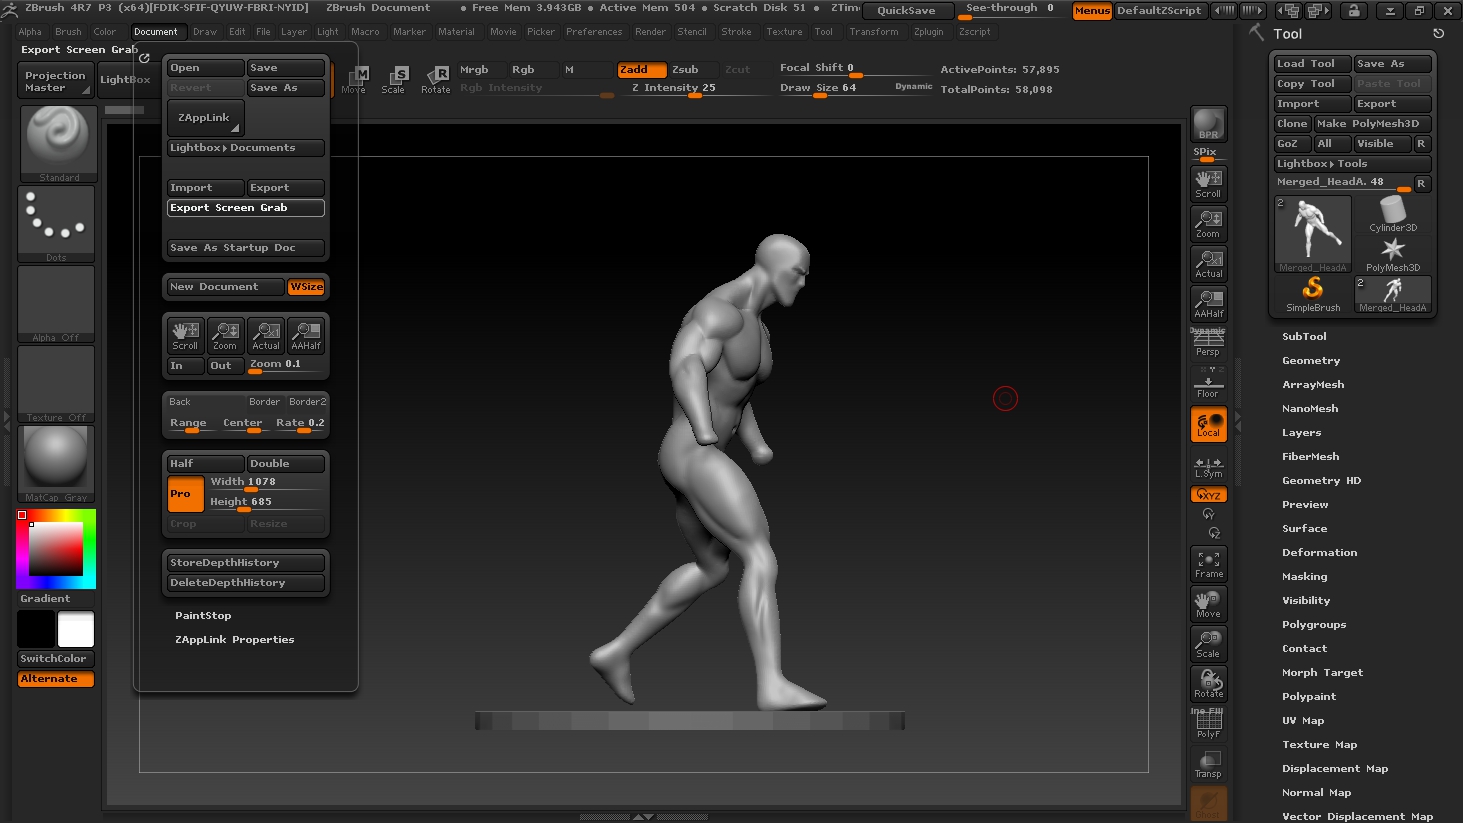
Task: Click Make PolyMesh3D button
Action: (1372, 124)
